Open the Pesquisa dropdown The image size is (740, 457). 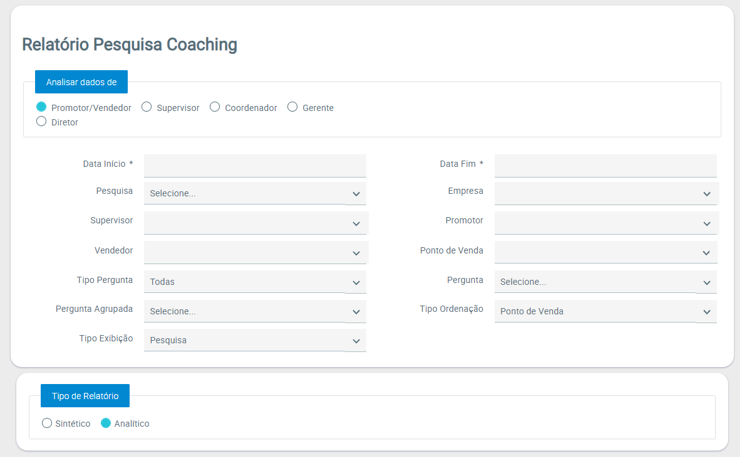(x=255, y=193)
